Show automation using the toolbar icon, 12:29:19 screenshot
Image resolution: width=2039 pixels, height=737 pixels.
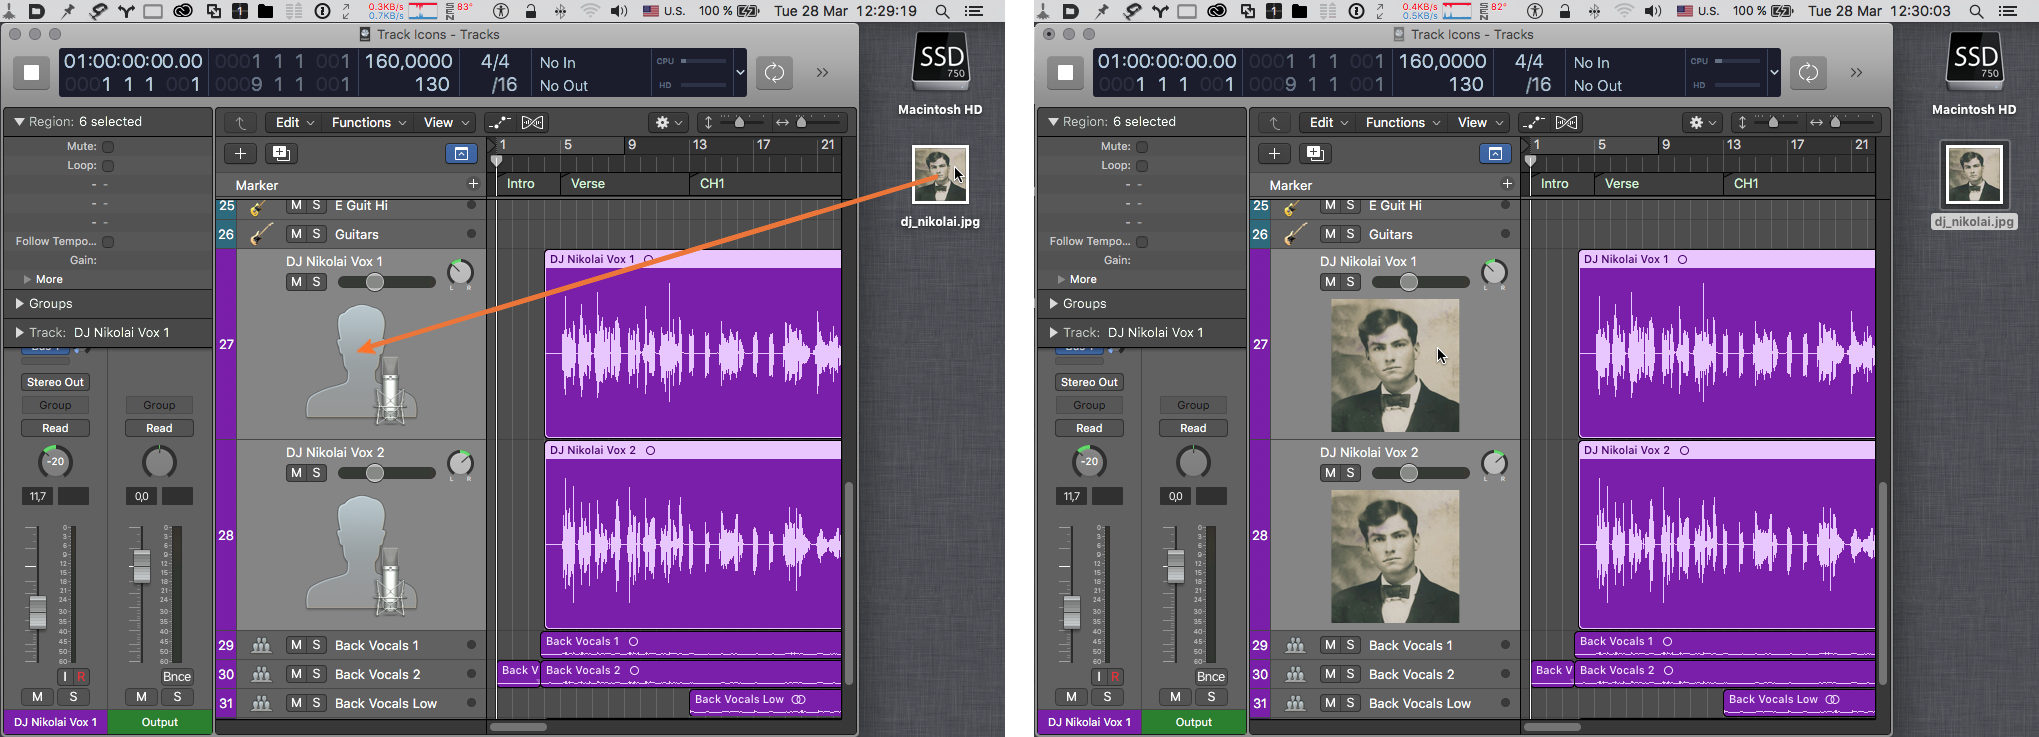pos(499,122)
